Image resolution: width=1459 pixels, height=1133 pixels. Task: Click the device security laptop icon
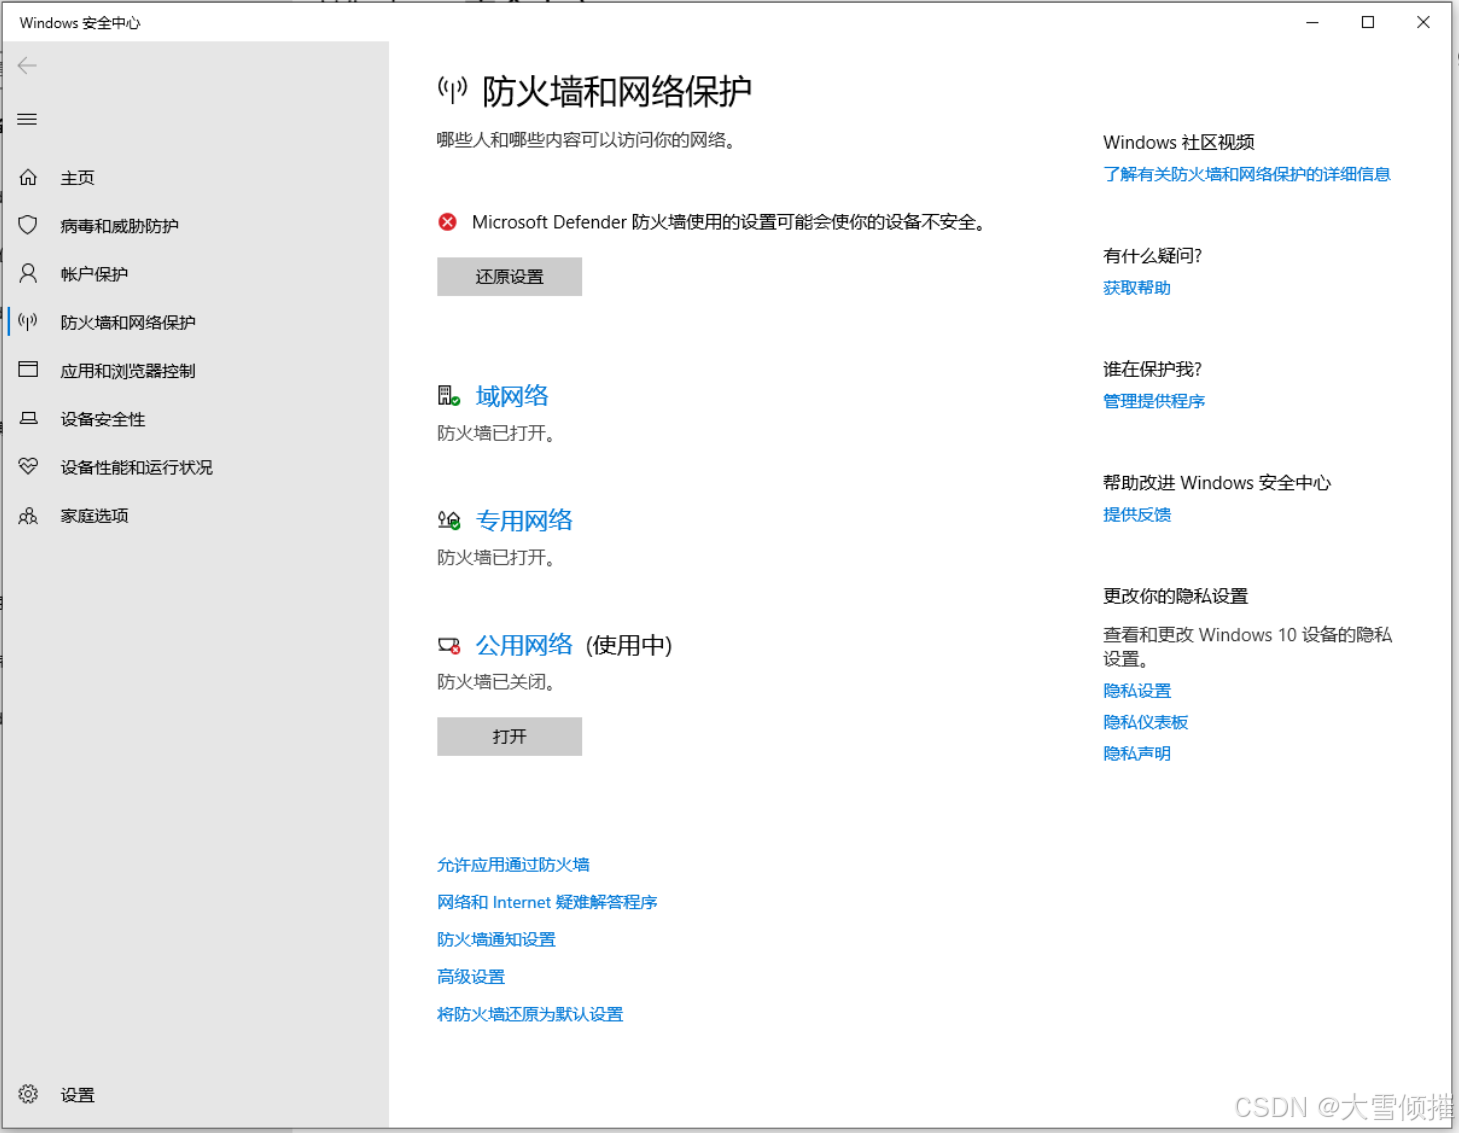28,418
